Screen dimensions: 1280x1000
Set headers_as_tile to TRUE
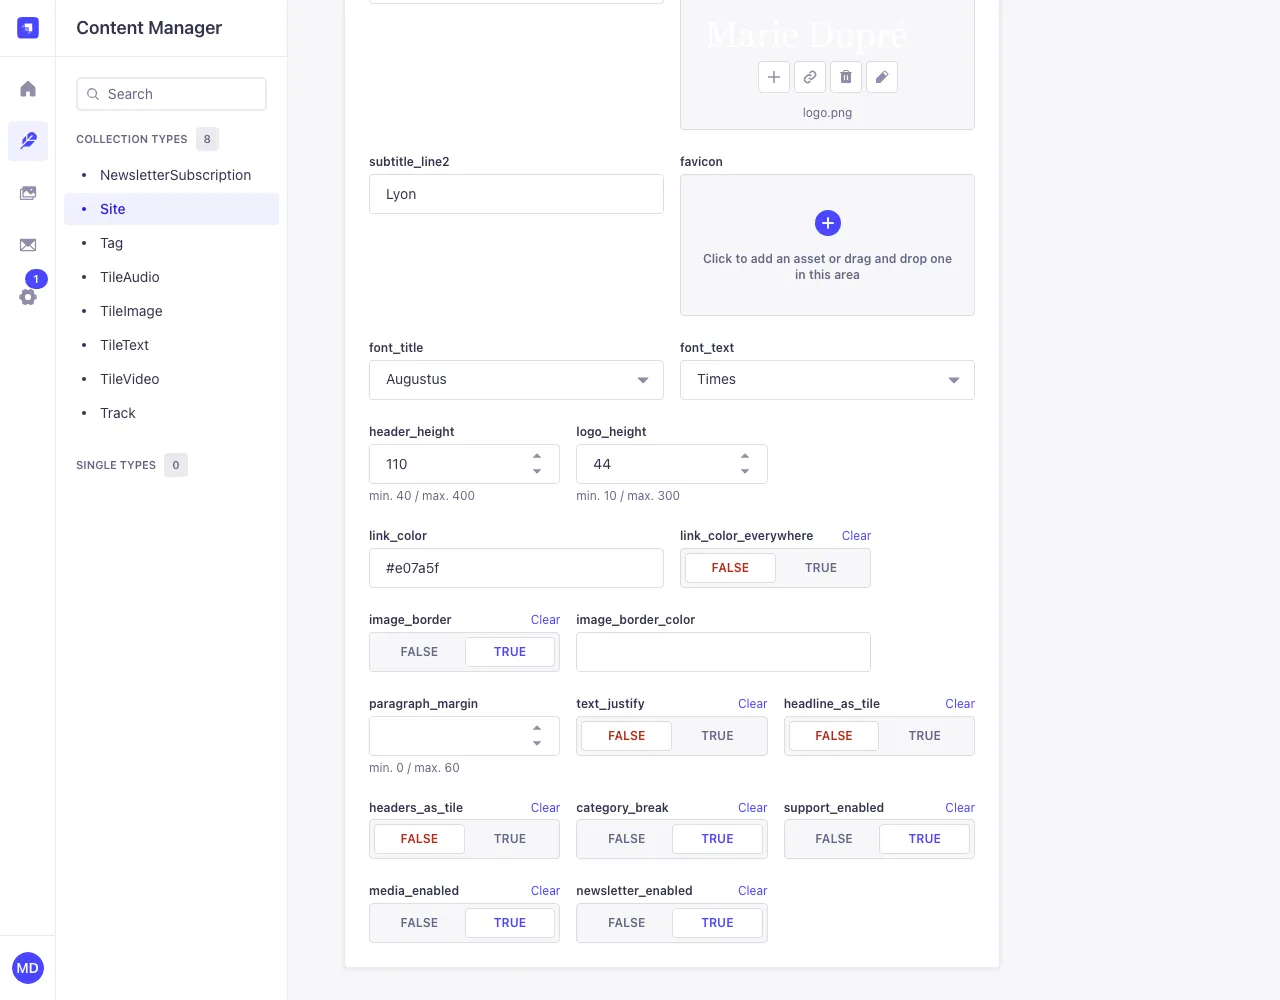tap(510, 839)
